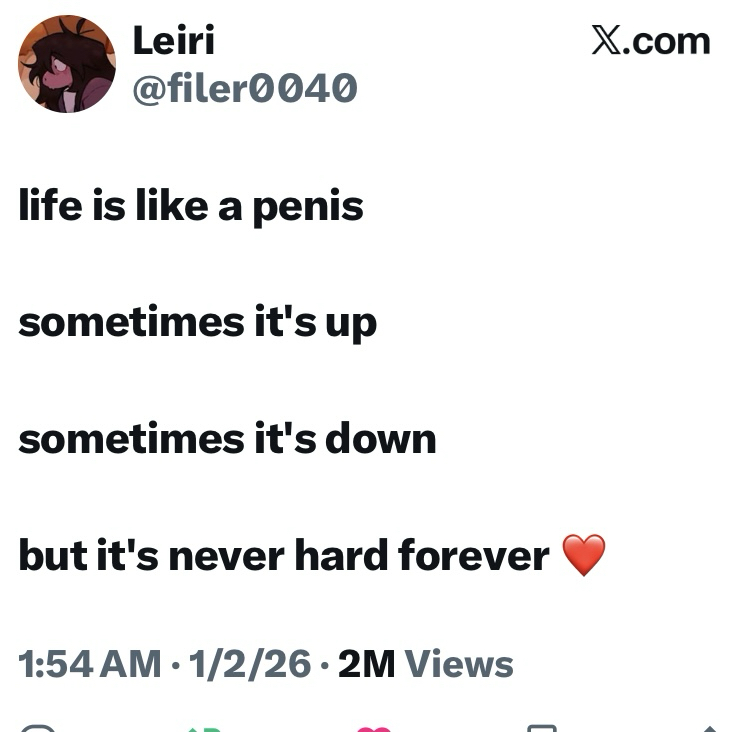Click the display name Leiri
The height and width of the screenshot is (732, 750).
tap(173, 40)
